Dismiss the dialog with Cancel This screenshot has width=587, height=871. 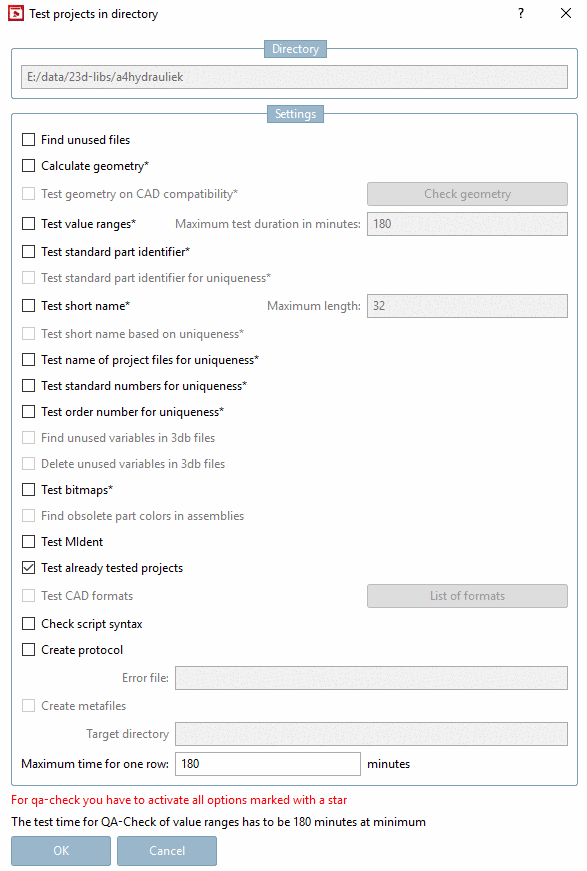coord(166,850)
